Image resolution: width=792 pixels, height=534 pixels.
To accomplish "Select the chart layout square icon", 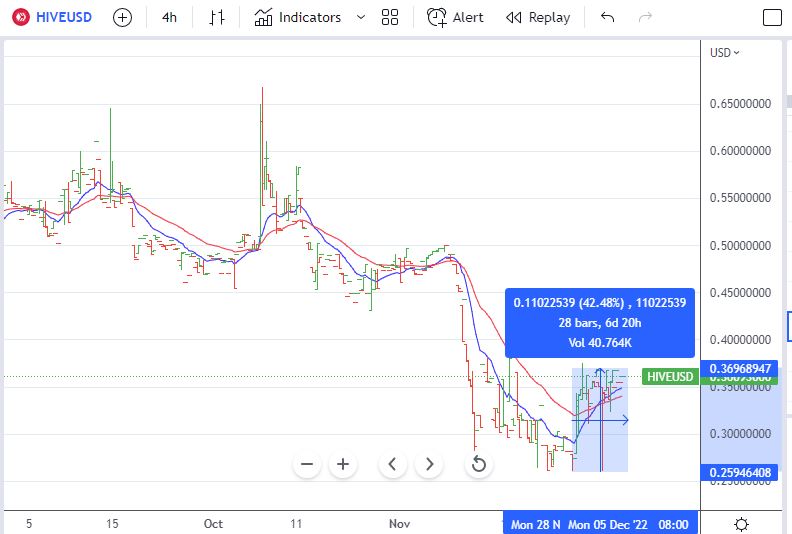I will (x=772, y=18).
